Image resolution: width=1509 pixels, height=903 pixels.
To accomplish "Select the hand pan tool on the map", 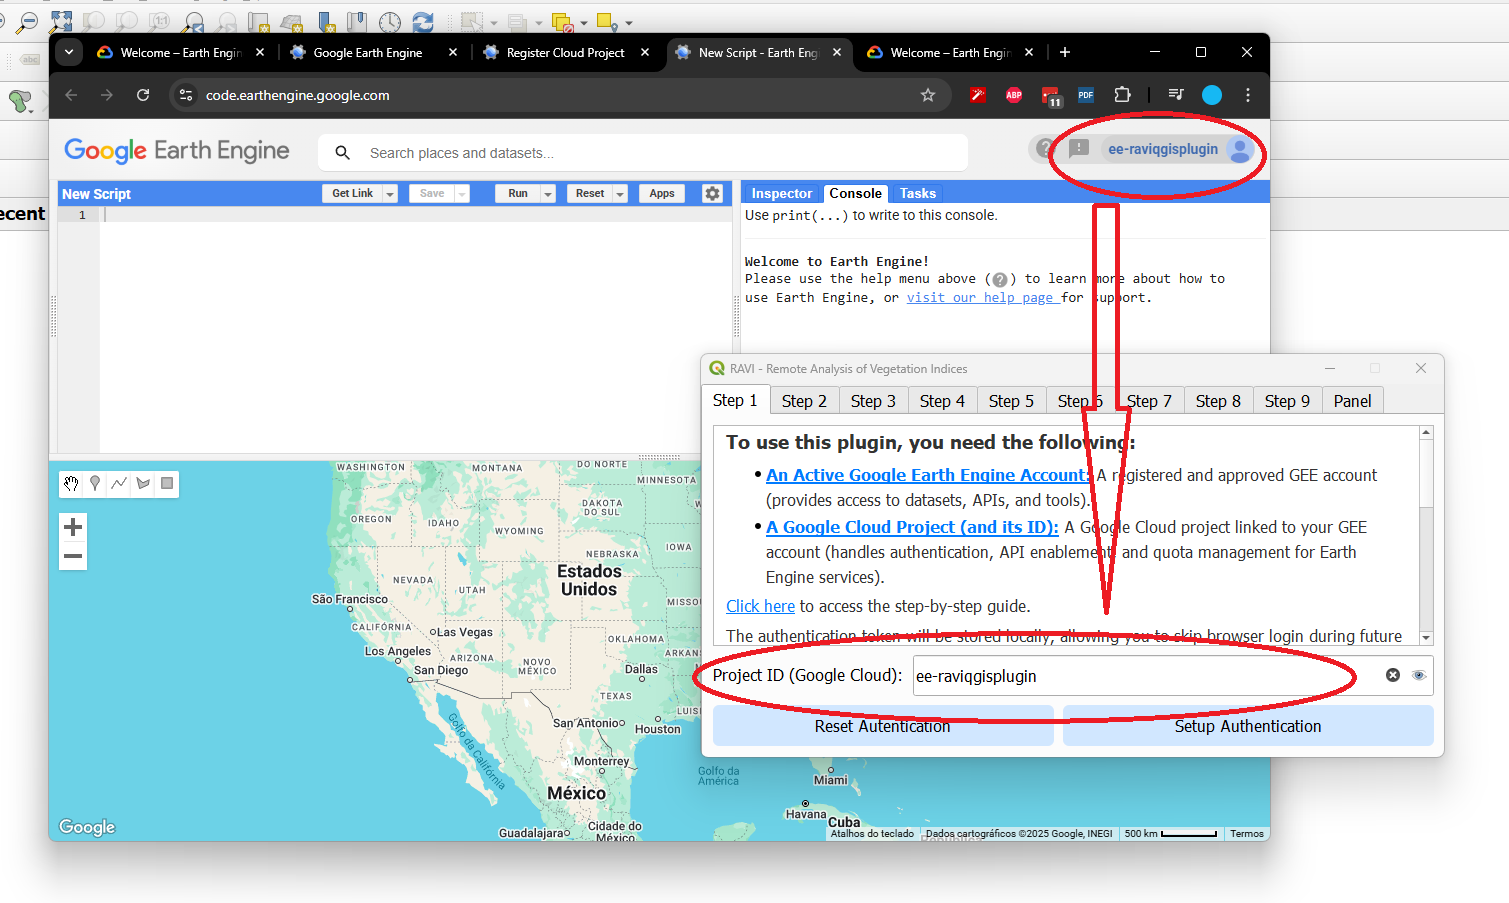I will [x=71, y=484].
